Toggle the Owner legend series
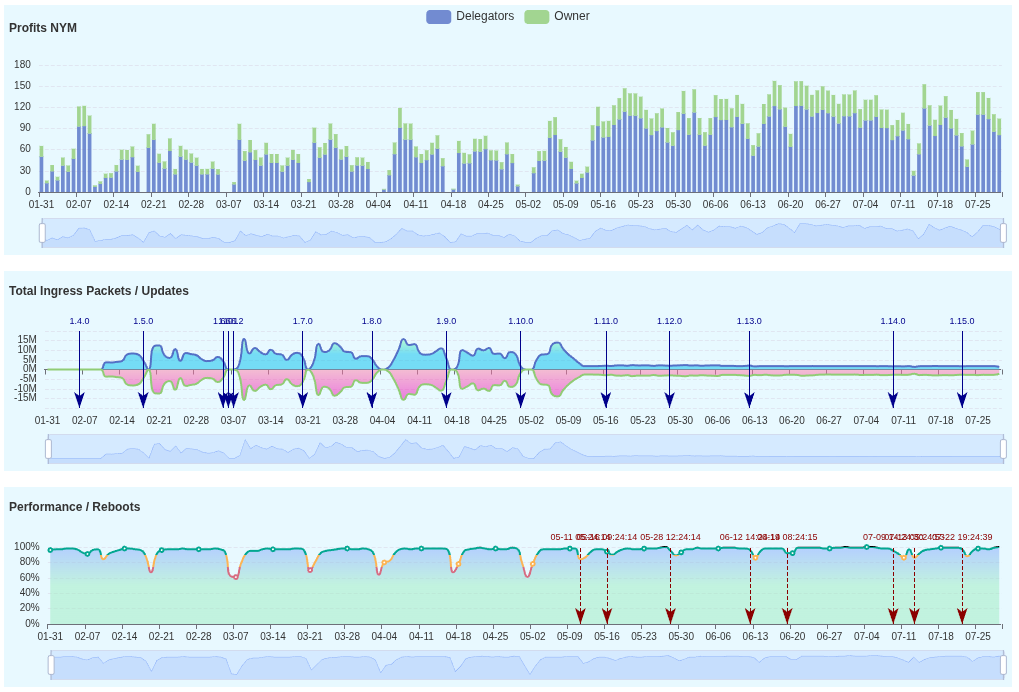Image resolution: width=1019 pixels, height=692 pixels. (571, 16)
